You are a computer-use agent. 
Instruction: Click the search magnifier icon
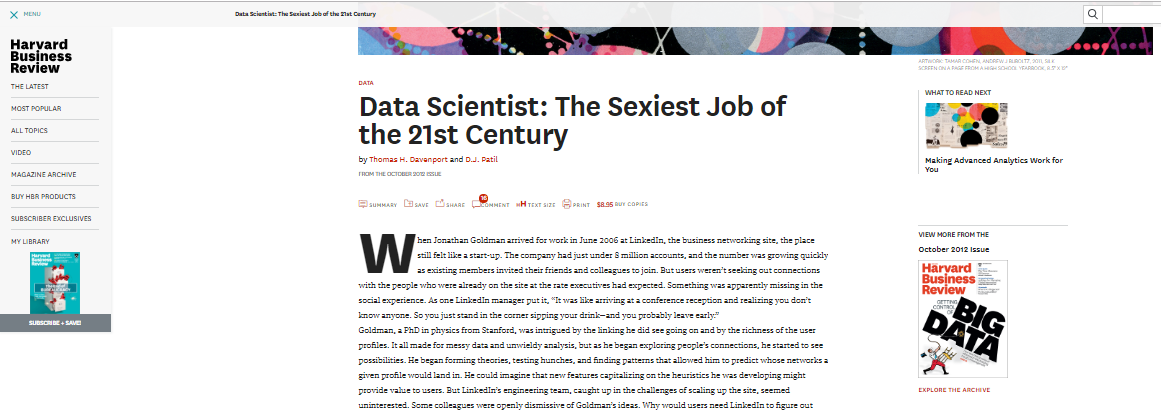1092,14
